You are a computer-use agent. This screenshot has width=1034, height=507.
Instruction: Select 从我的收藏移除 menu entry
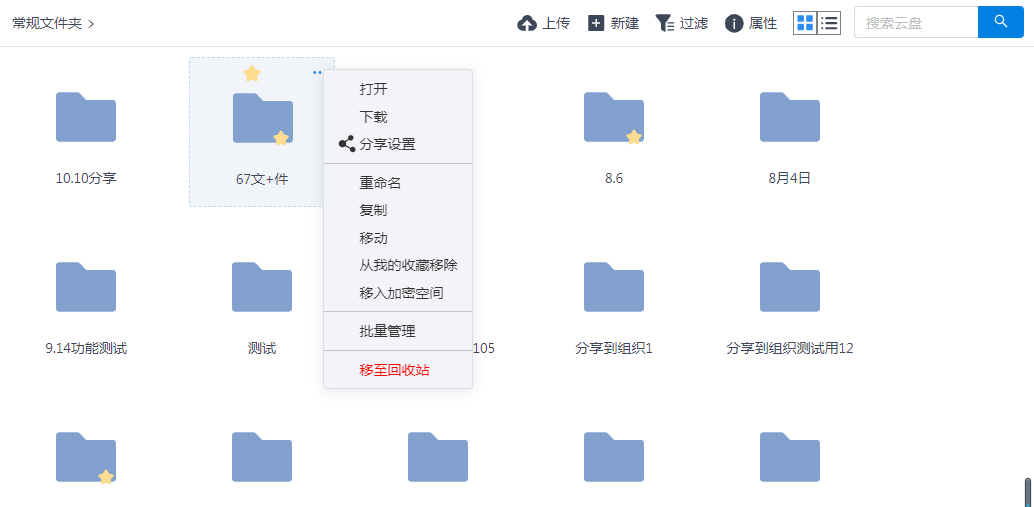(x=398, y=265)
